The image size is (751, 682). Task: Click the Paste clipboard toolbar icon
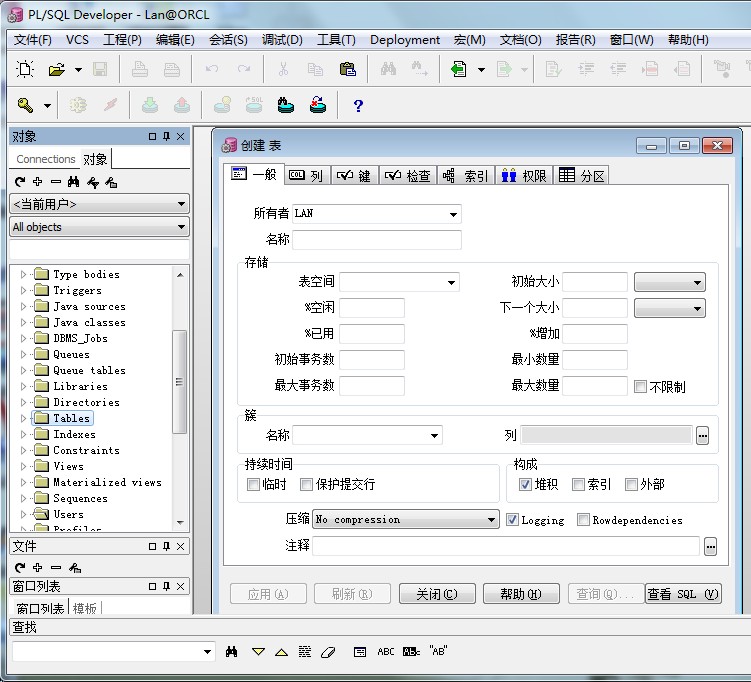pyautogui.click(x=347, y=69)
